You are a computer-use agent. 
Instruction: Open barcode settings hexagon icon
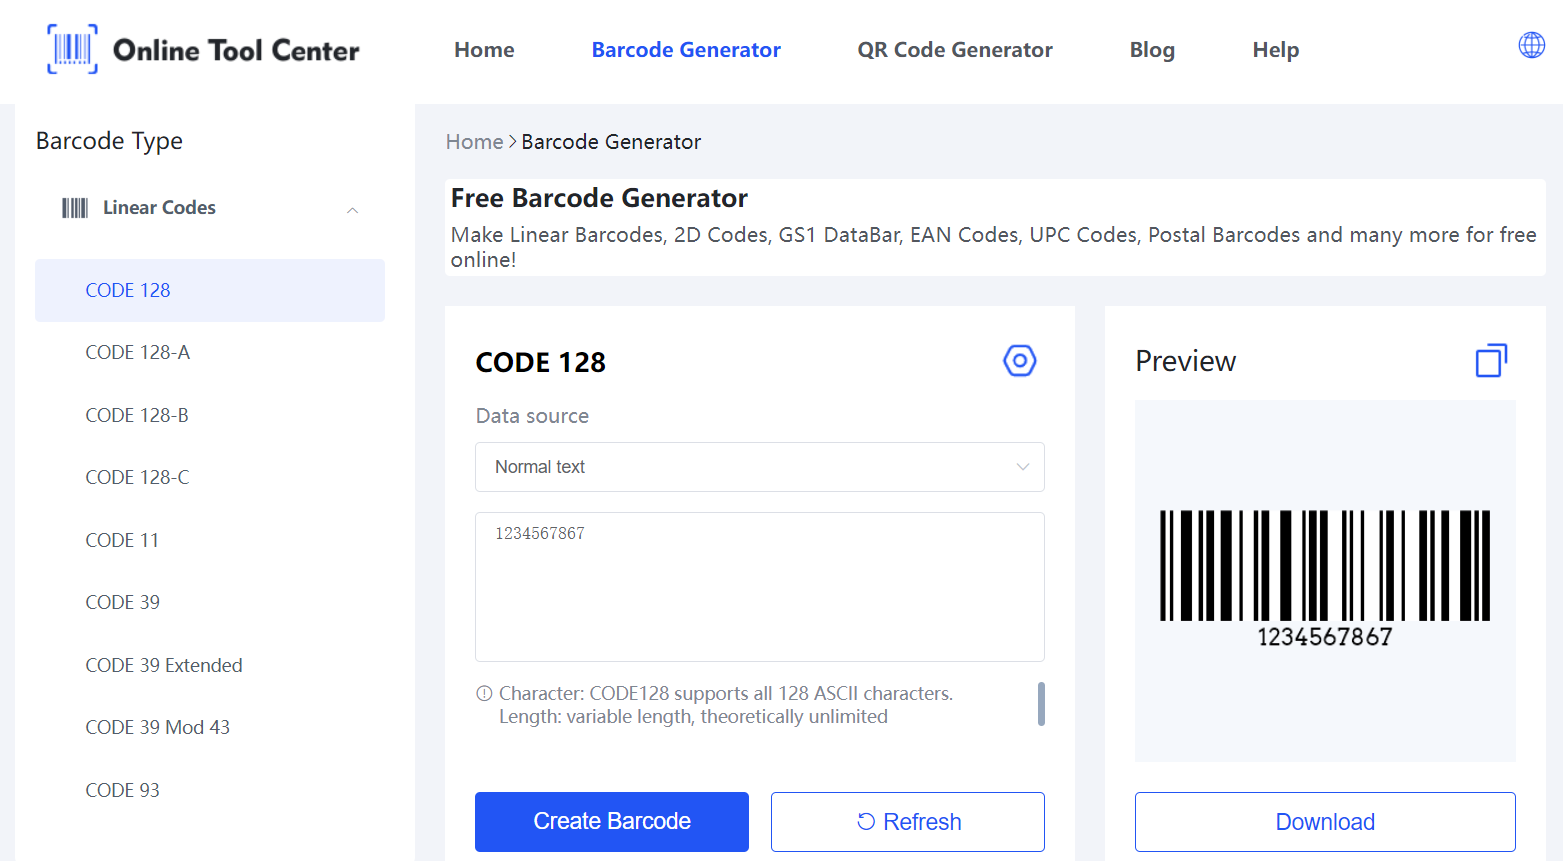[x=1019, y=360]
